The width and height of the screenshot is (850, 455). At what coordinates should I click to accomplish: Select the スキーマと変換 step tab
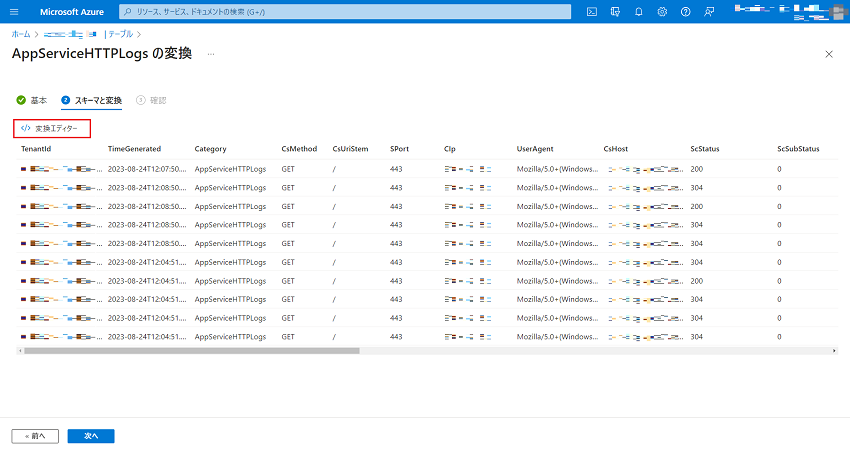tap(92, 100)
